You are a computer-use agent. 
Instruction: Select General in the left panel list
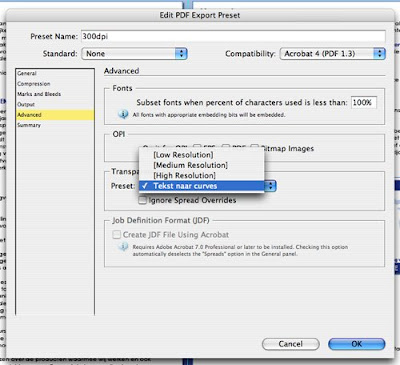click(55, 73)
